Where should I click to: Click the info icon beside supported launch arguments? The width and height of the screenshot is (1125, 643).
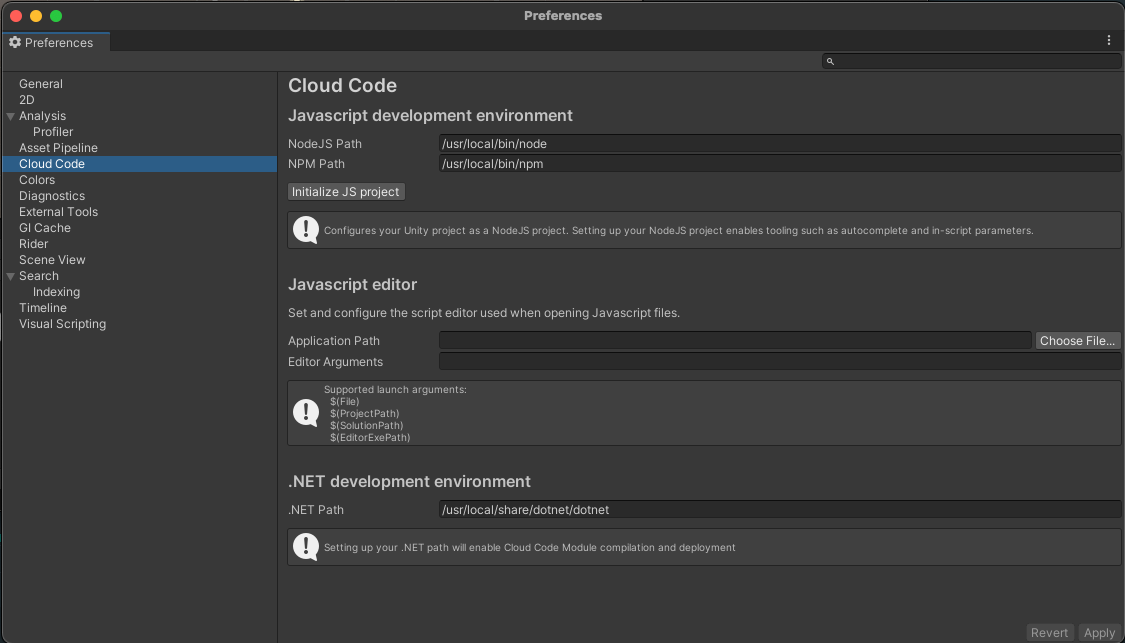click(306, 413)
